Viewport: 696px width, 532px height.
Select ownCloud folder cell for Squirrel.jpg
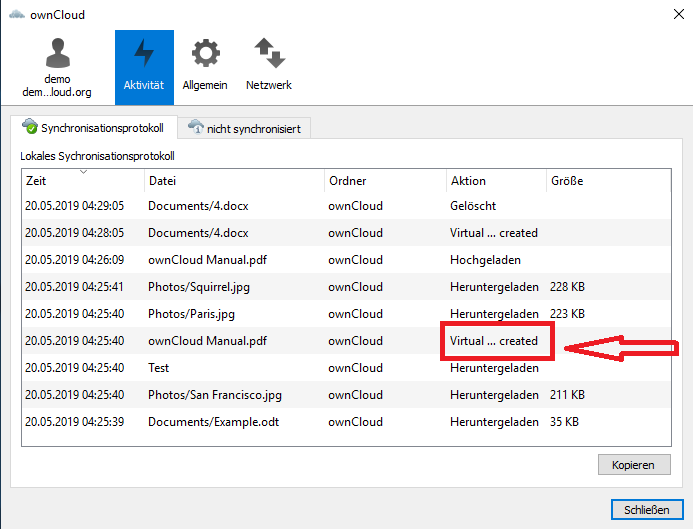pyautogui.click(x=356, y=287)
